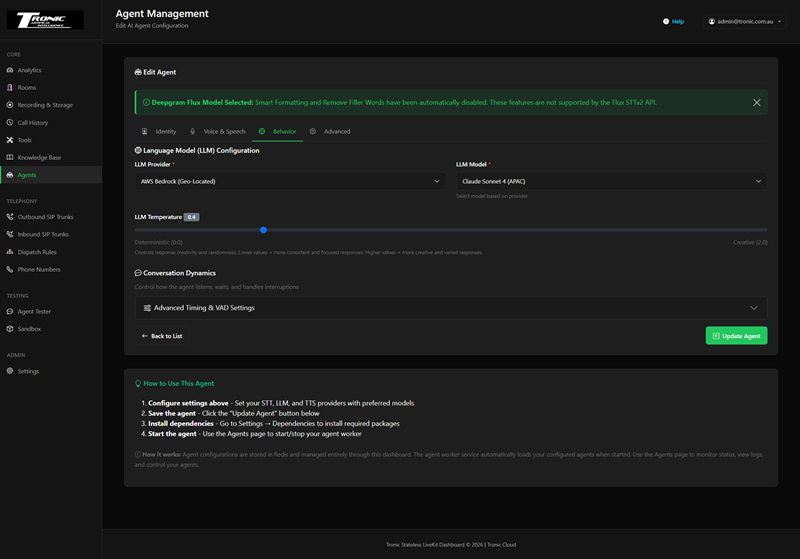Click the Update Agent button
800x559 pixels.
736,336
